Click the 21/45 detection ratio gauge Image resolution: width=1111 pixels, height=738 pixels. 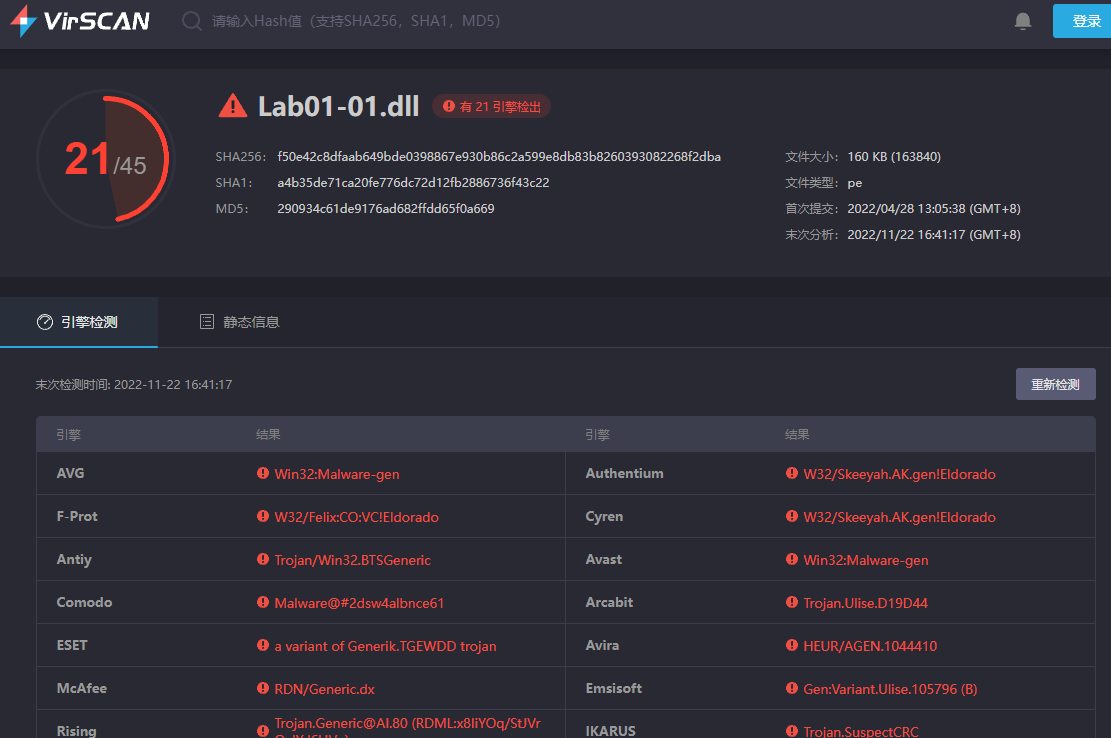[106, 158]
